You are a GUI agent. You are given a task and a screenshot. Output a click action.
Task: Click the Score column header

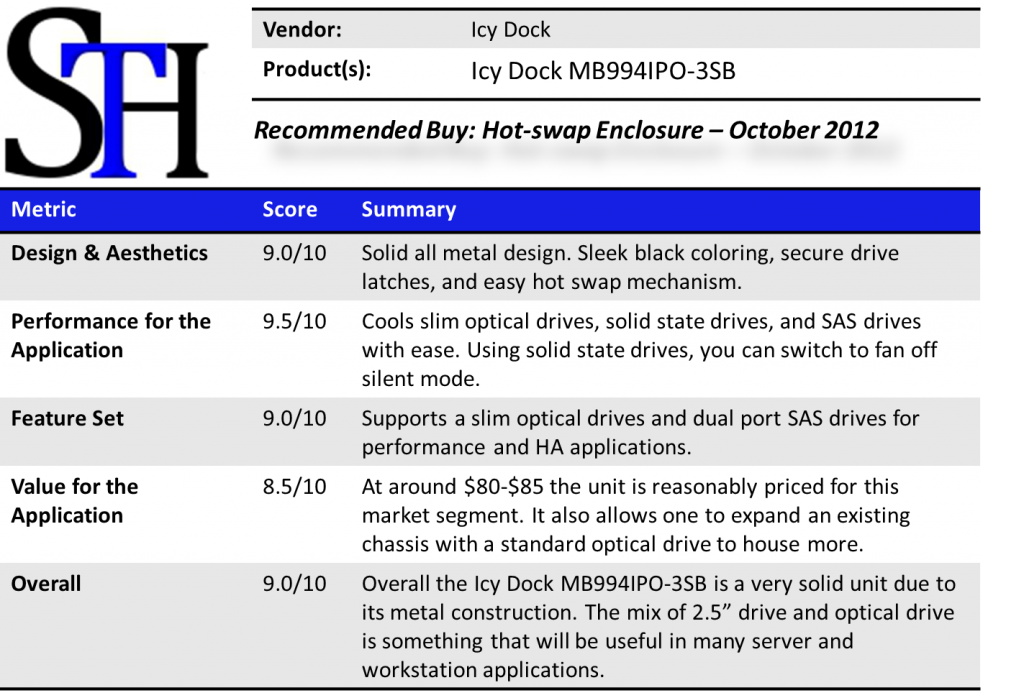click(289, 210)
